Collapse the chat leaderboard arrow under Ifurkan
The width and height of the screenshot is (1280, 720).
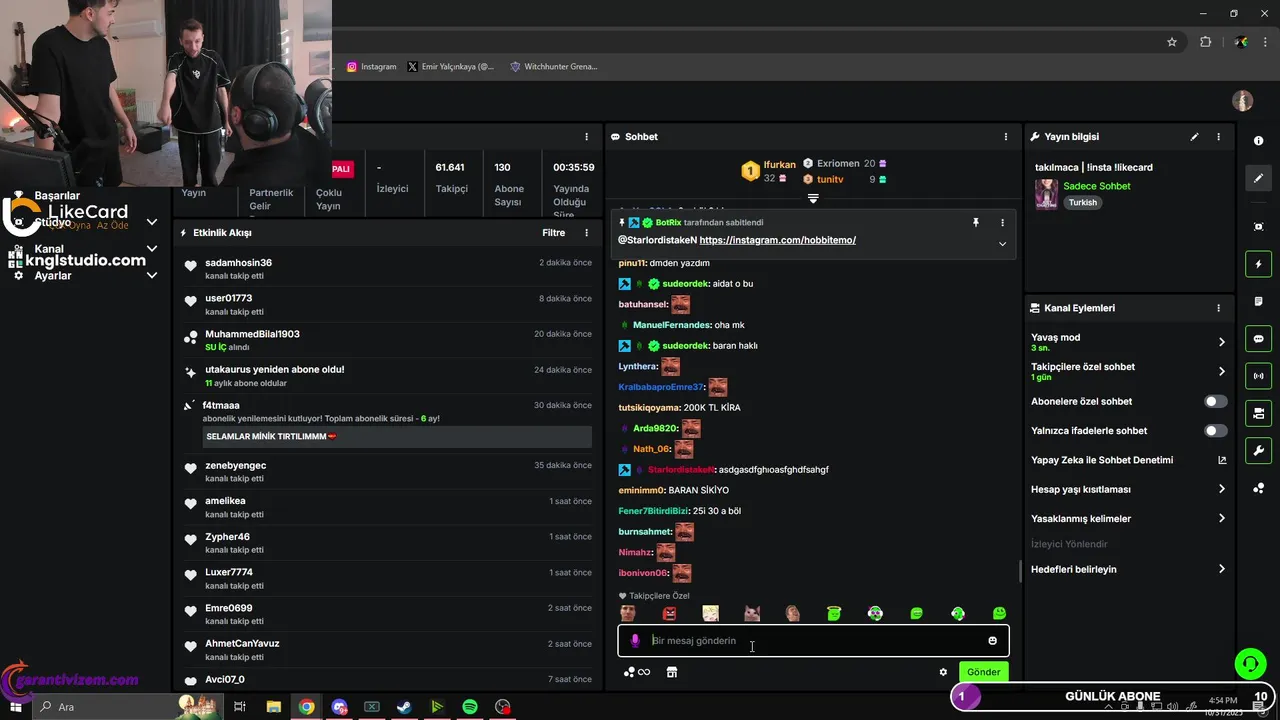point(813,199)
